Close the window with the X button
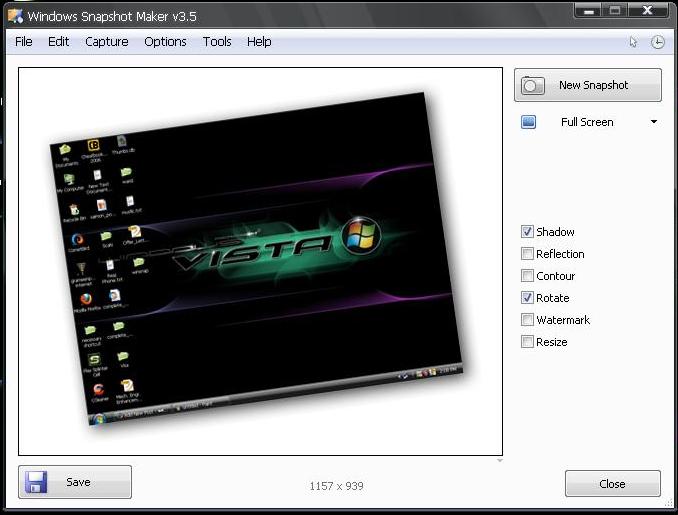This screenshot has height=515, width=678. tap(647, 11)
